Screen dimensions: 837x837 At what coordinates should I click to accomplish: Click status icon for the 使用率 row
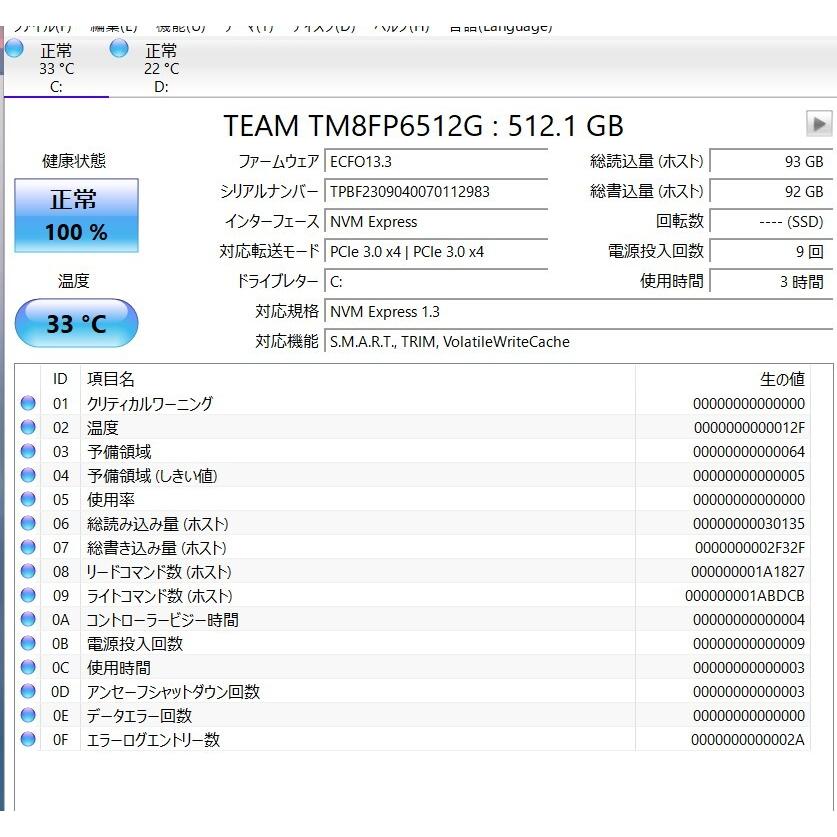(28, 499)
